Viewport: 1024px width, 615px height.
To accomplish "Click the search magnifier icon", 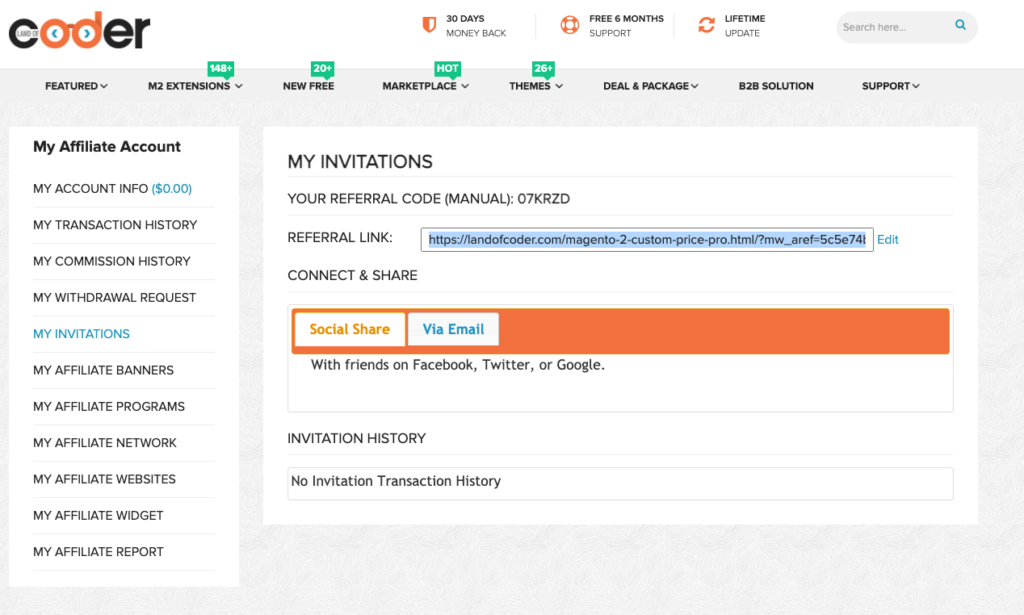I will coord(961,25).
